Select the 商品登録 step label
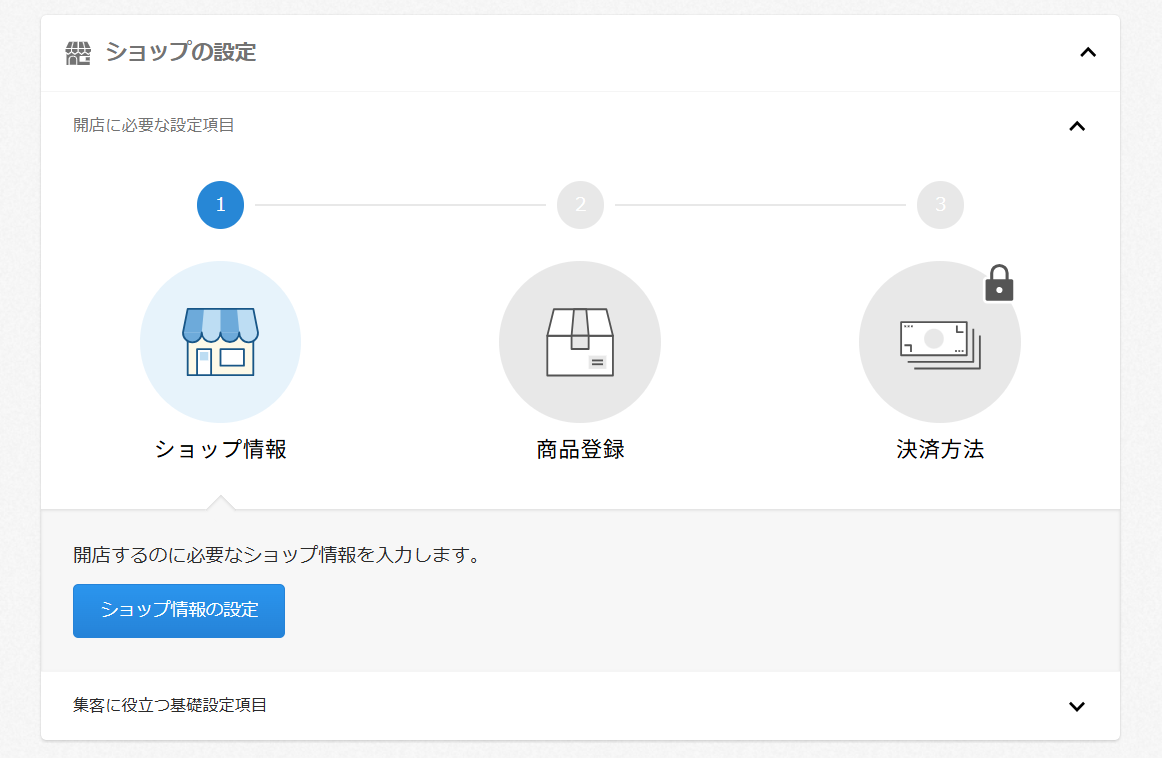Viewport: 1162px width, 758px height. [x=580, y=451]
